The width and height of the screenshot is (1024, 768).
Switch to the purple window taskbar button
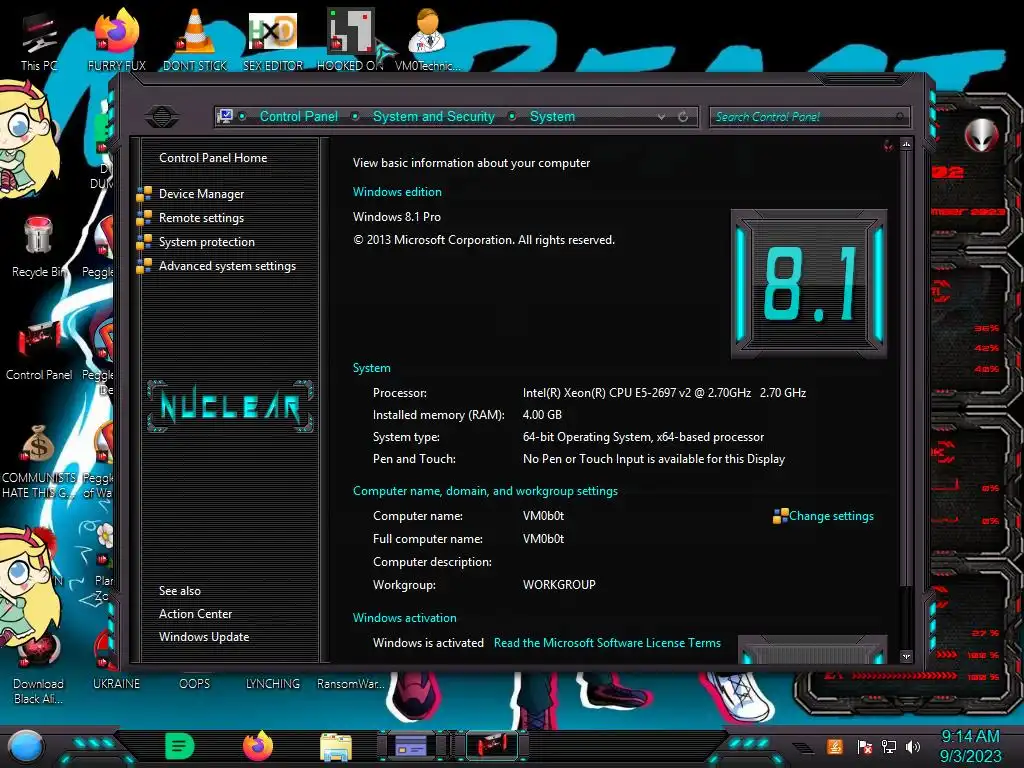point(411,746)
